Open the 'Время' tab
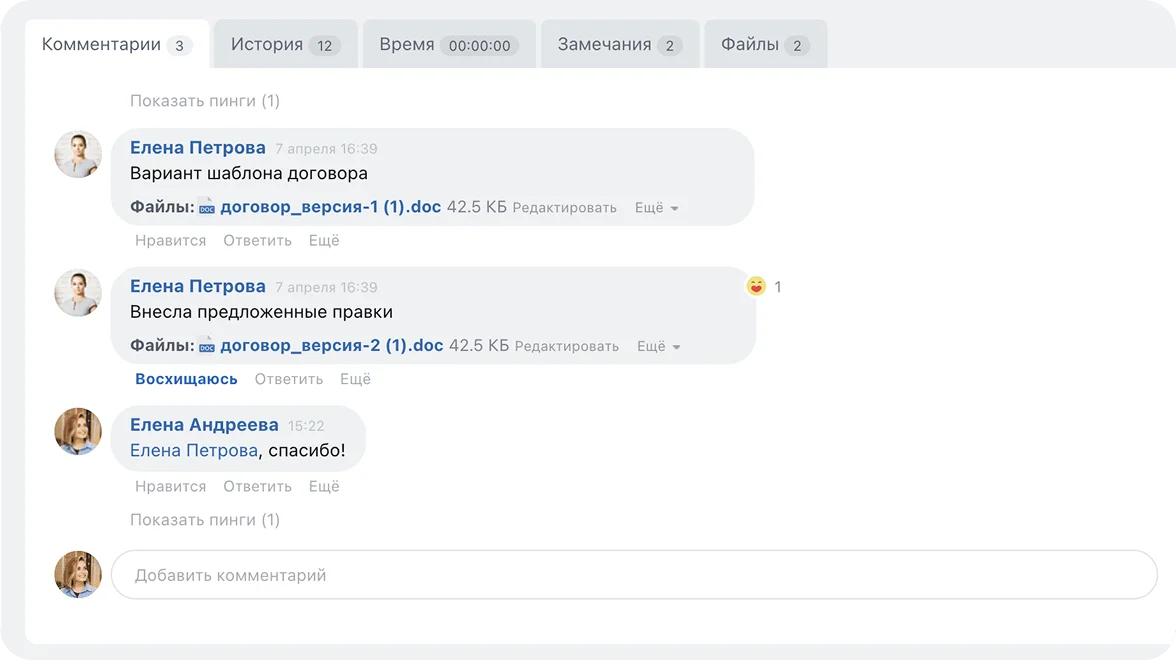The height and width of the screenshot is (660, 1176). tap(448, 45)
